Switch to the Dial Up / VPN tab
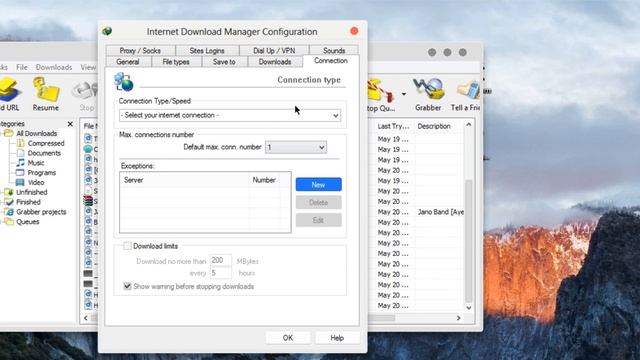The image size is (640, 360). pyautogui.click(x=274, y=51)
